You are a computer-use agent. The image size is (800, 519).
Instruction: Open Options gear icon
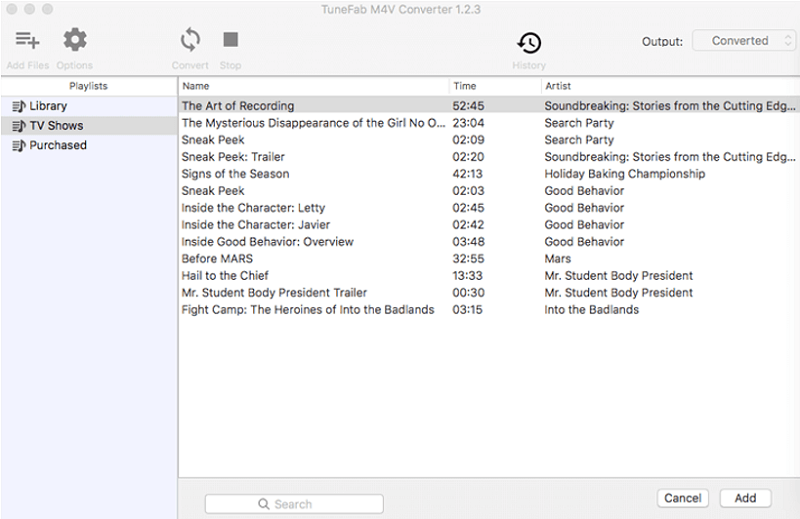pyautogui.click(x=75, y=40)
